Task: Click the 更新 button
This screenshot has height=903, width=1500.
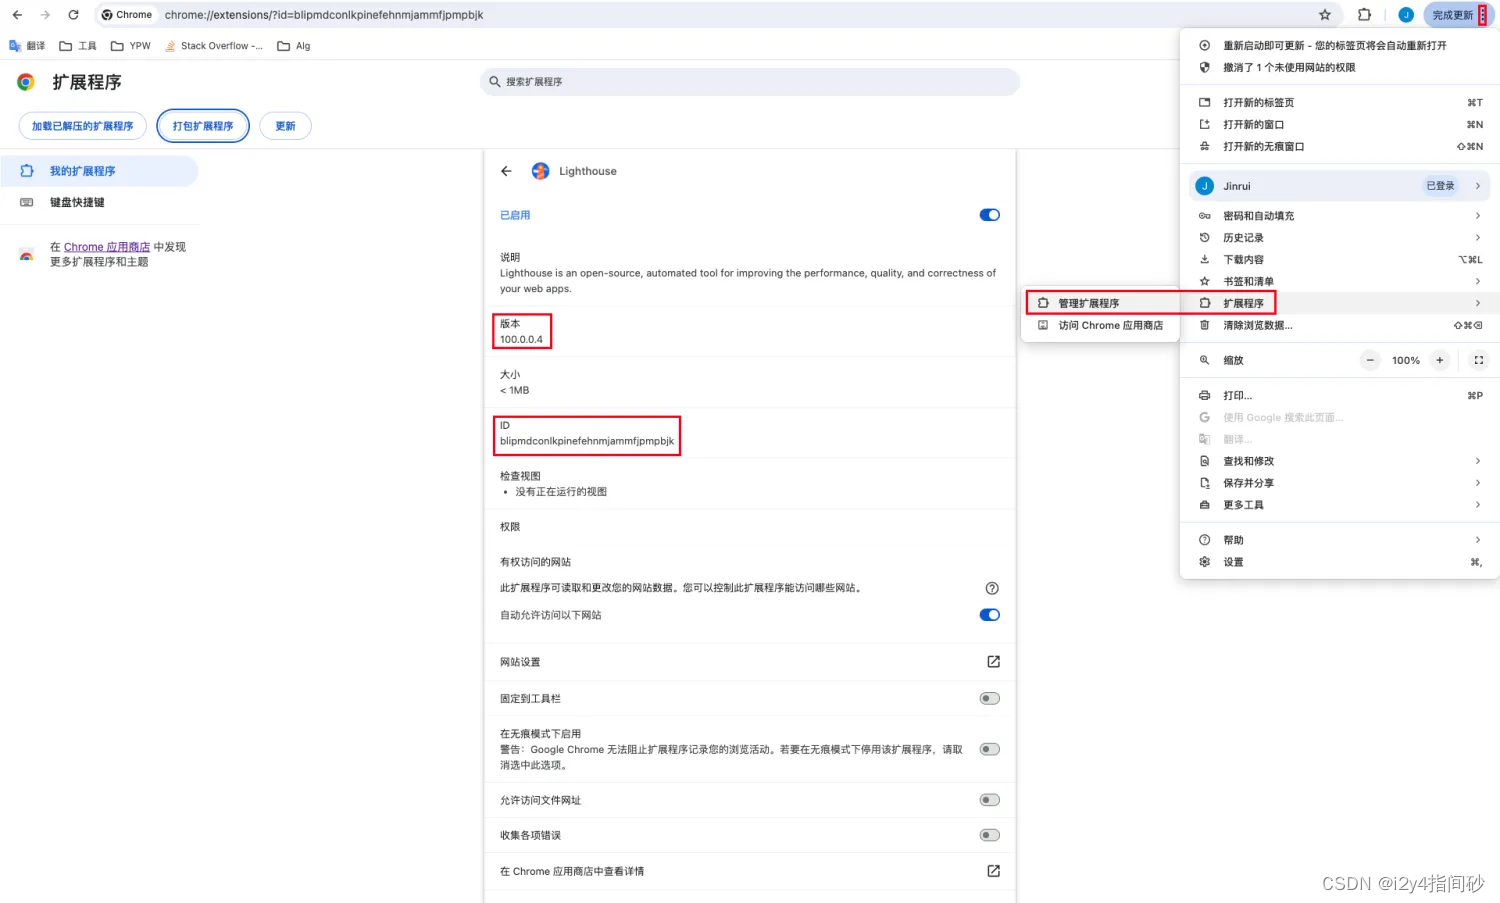Action: 286,126
